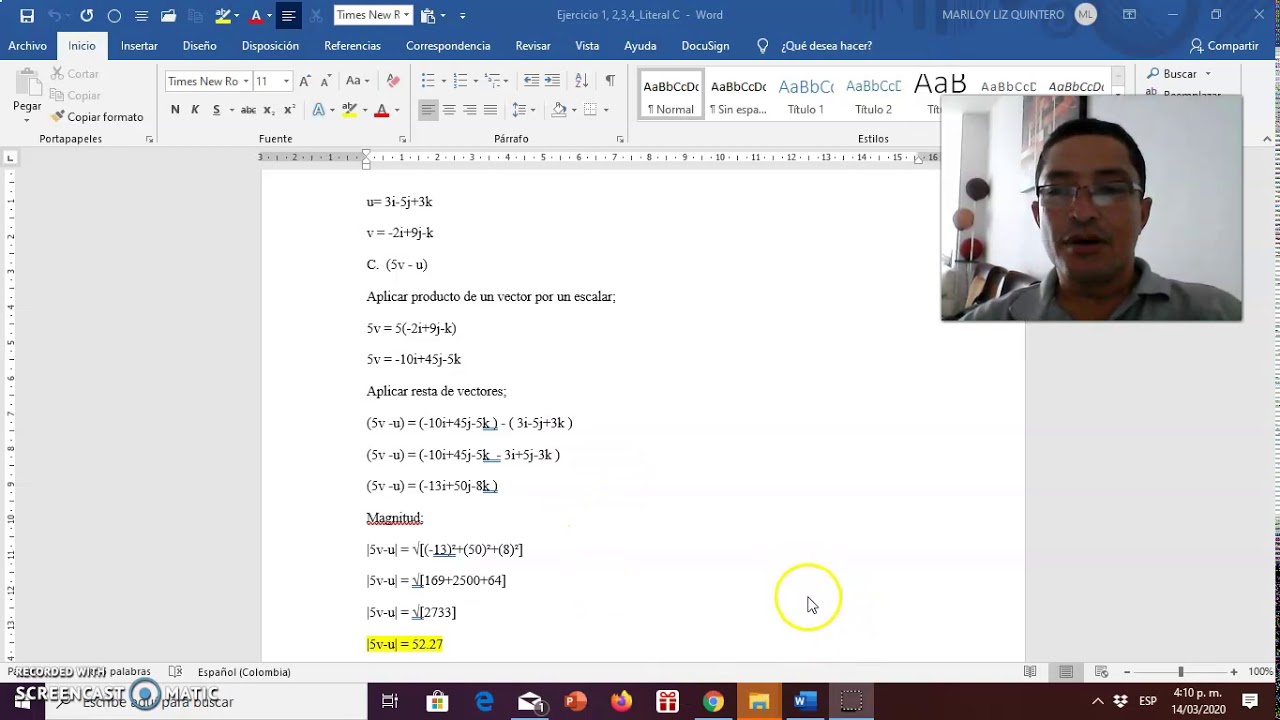1280x720 pixels.
Task: Switch to the Referencias tab
Action: [x=352, y=46]
